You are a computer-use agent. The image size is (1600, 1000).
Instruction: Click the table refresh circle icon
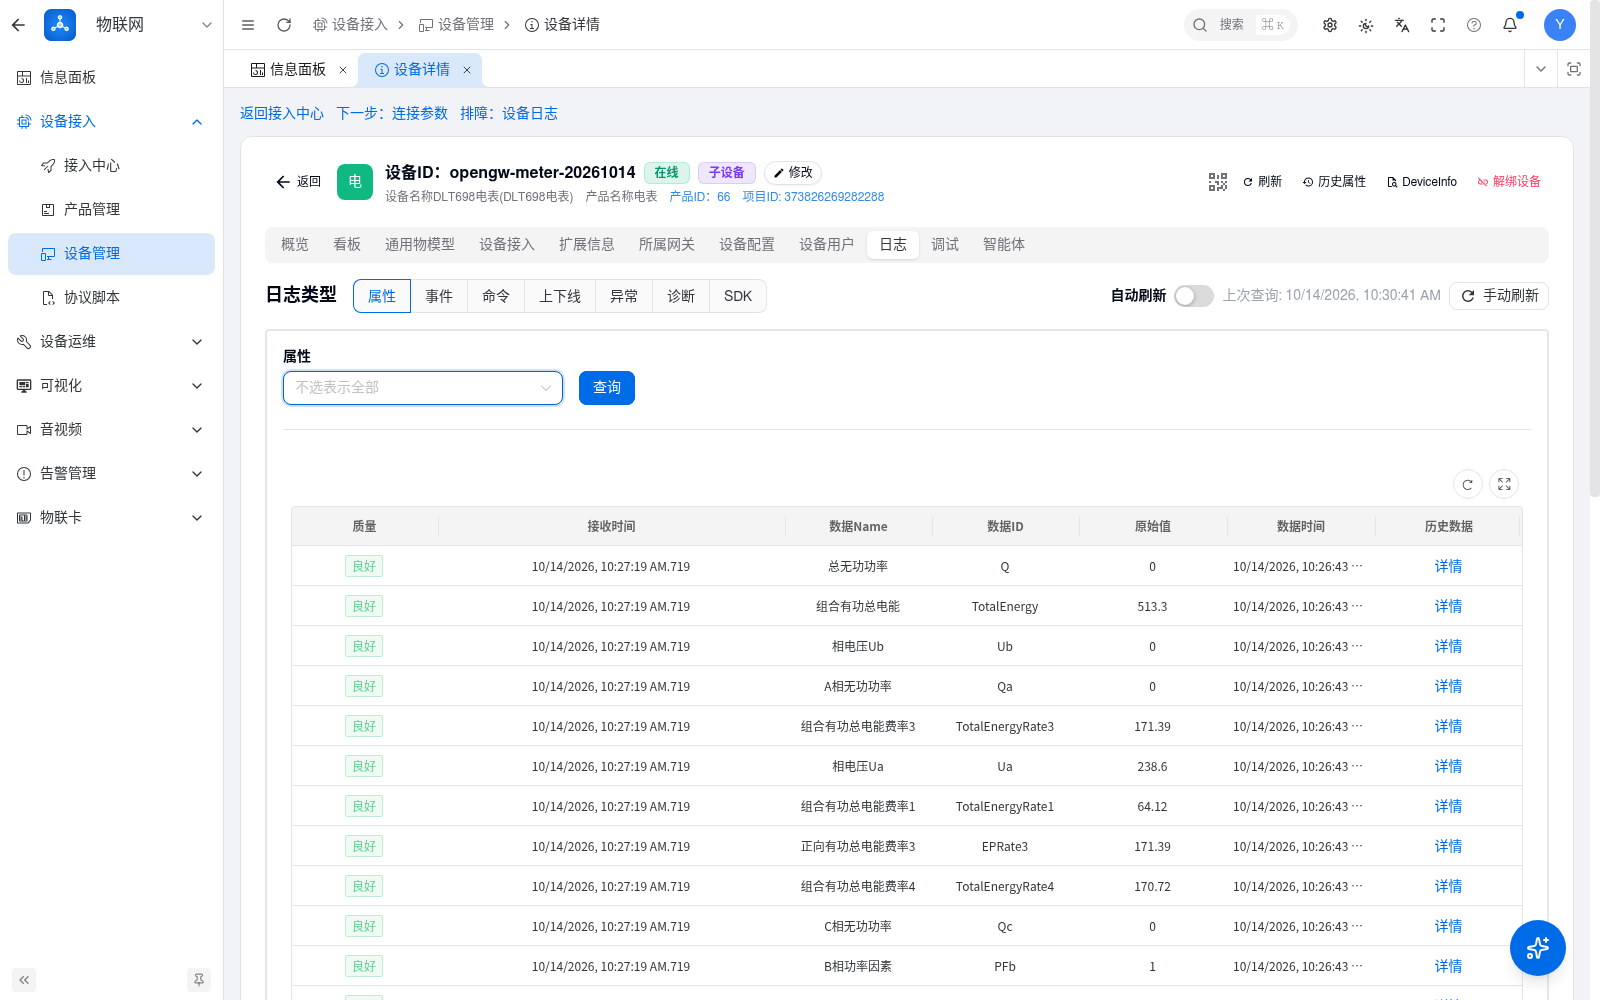coord(1468,485)
